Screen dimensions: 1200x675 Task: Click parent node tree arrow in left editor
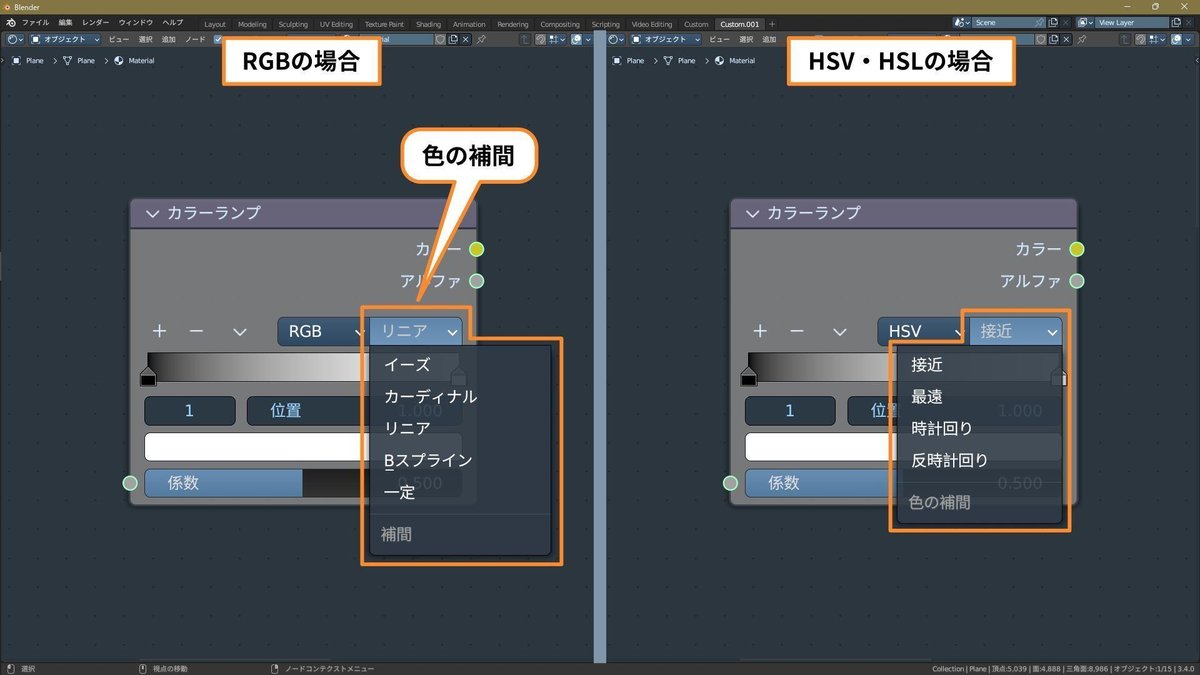[x=525, y=39]
